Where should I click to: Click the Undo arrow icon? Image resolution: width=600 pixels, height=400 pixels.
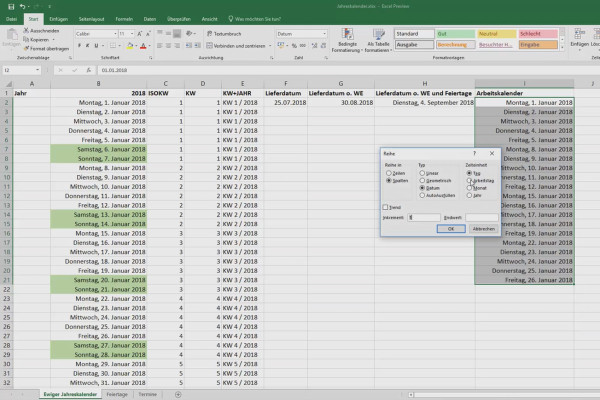click(x=22, y=7)
